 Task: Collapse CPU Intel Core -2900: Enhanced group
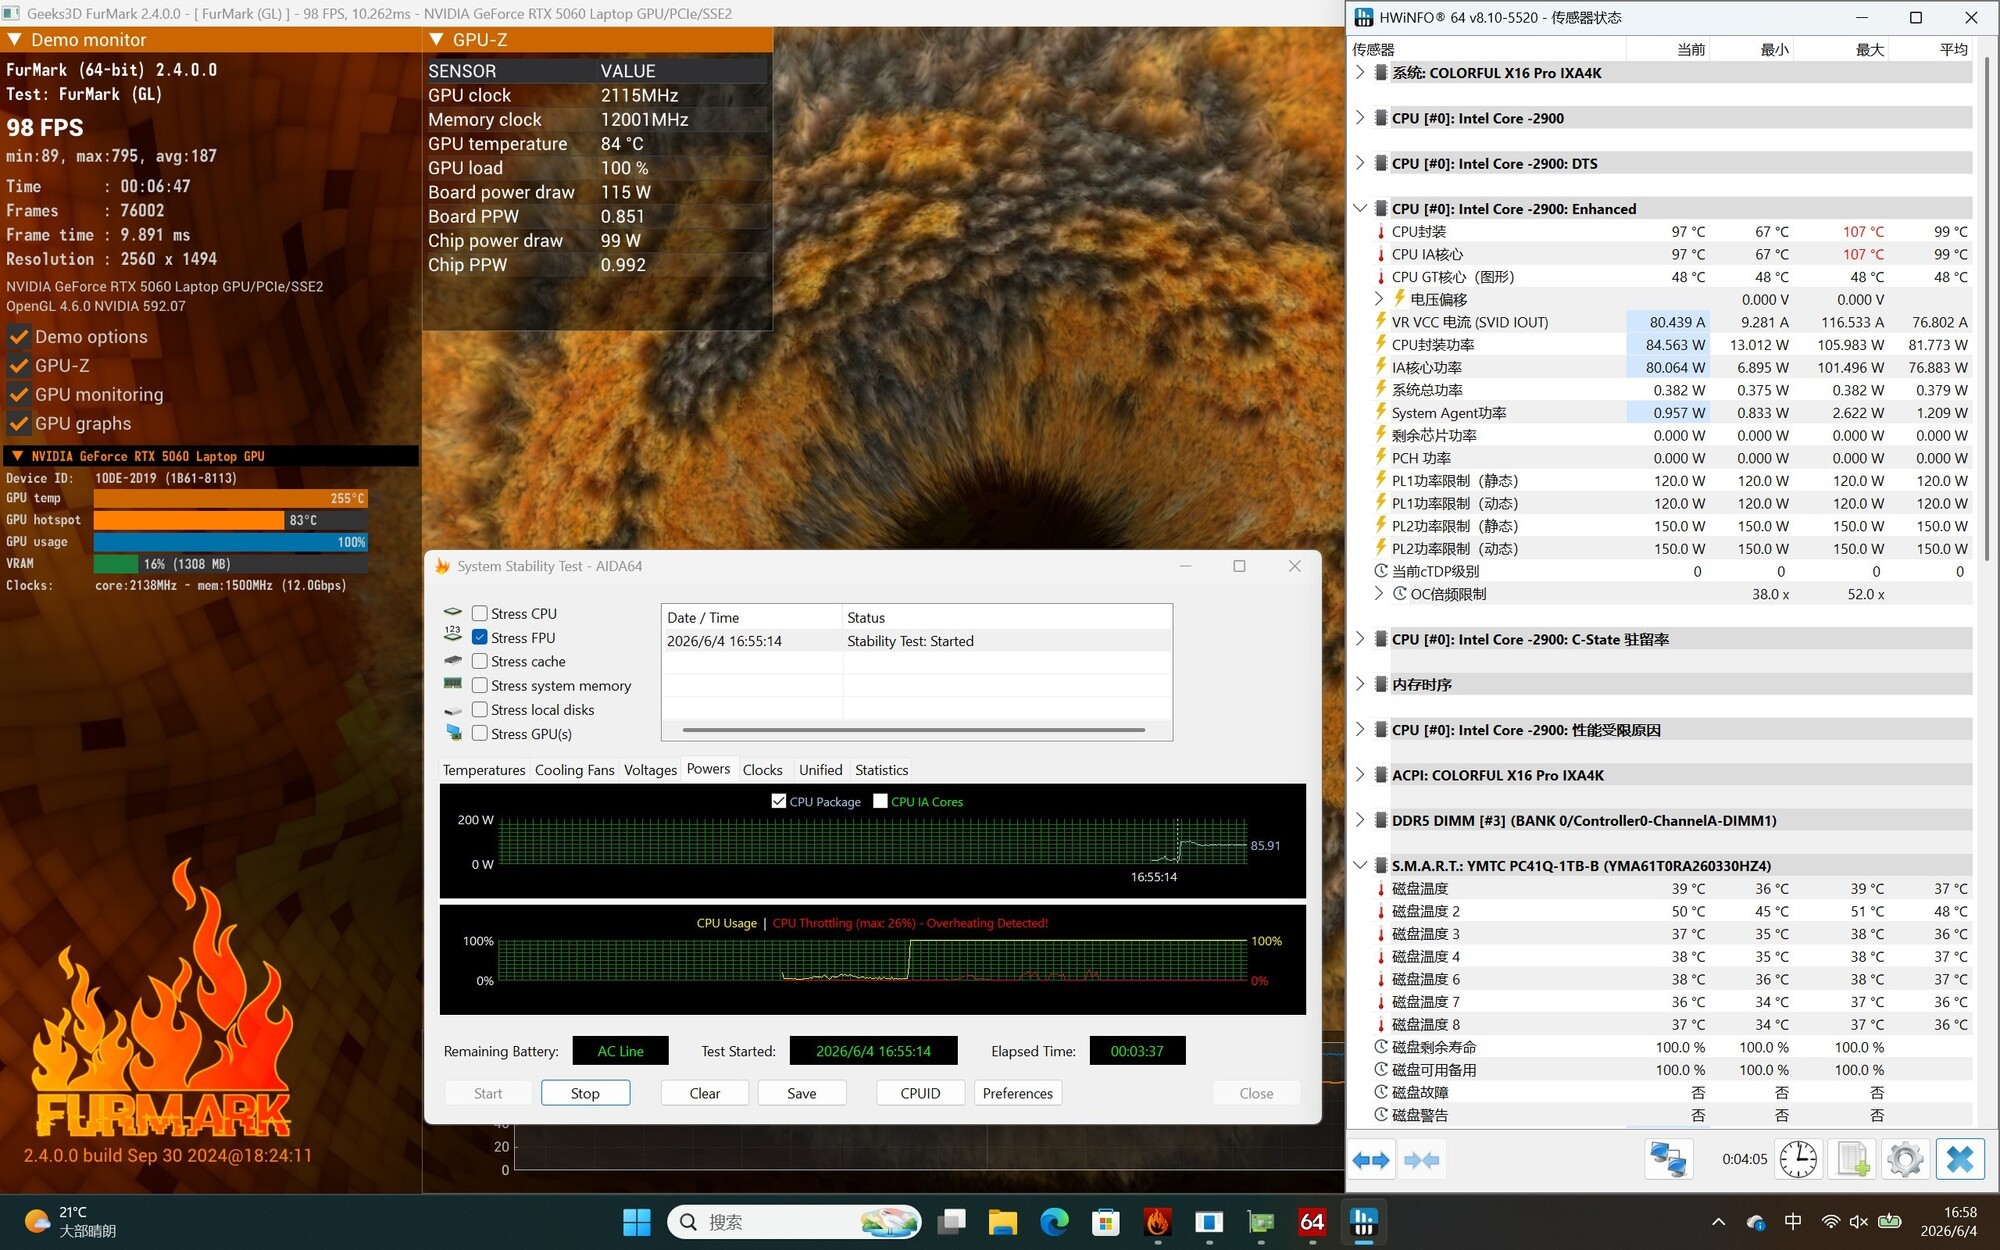click(1360, 209)
